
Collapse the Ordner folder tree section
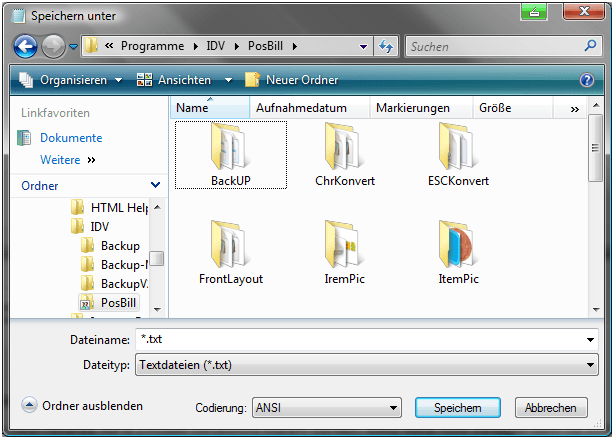(155, 185)
